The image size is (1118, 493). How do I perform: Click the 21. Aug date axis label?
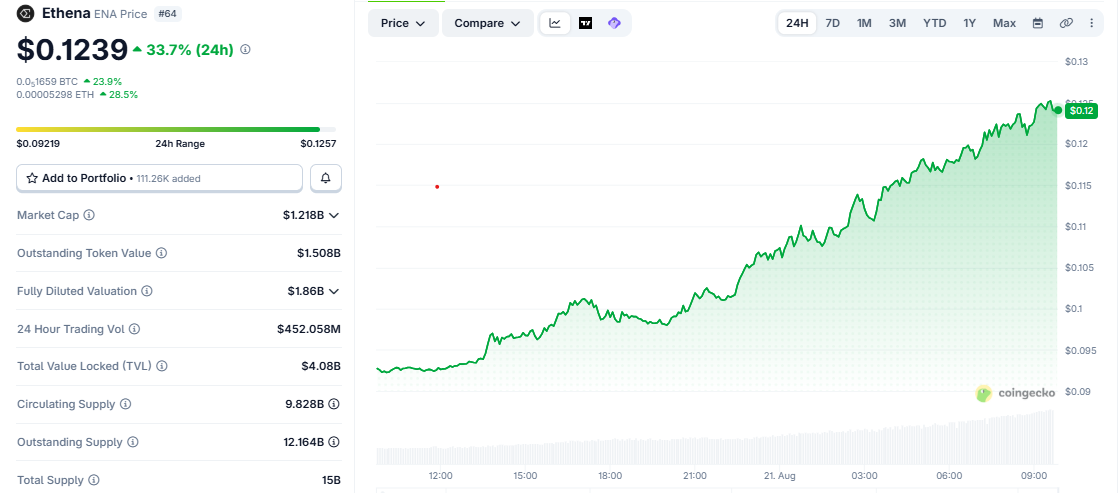coord(777,476)
